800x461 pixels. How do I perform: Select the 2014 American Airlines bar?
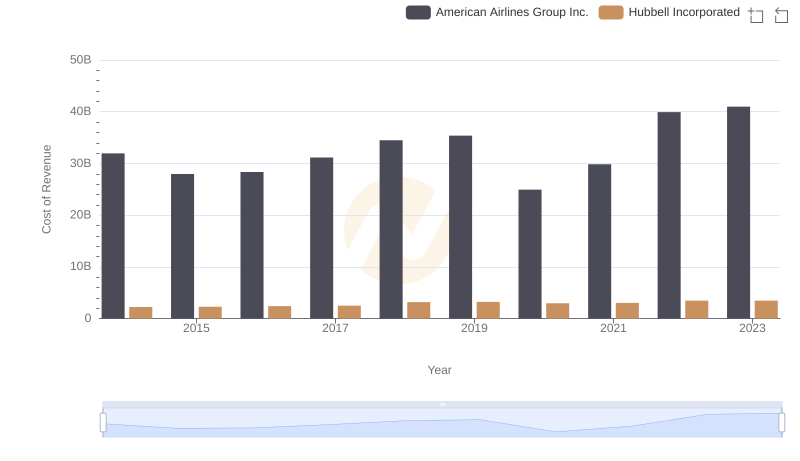pos(113,236)
